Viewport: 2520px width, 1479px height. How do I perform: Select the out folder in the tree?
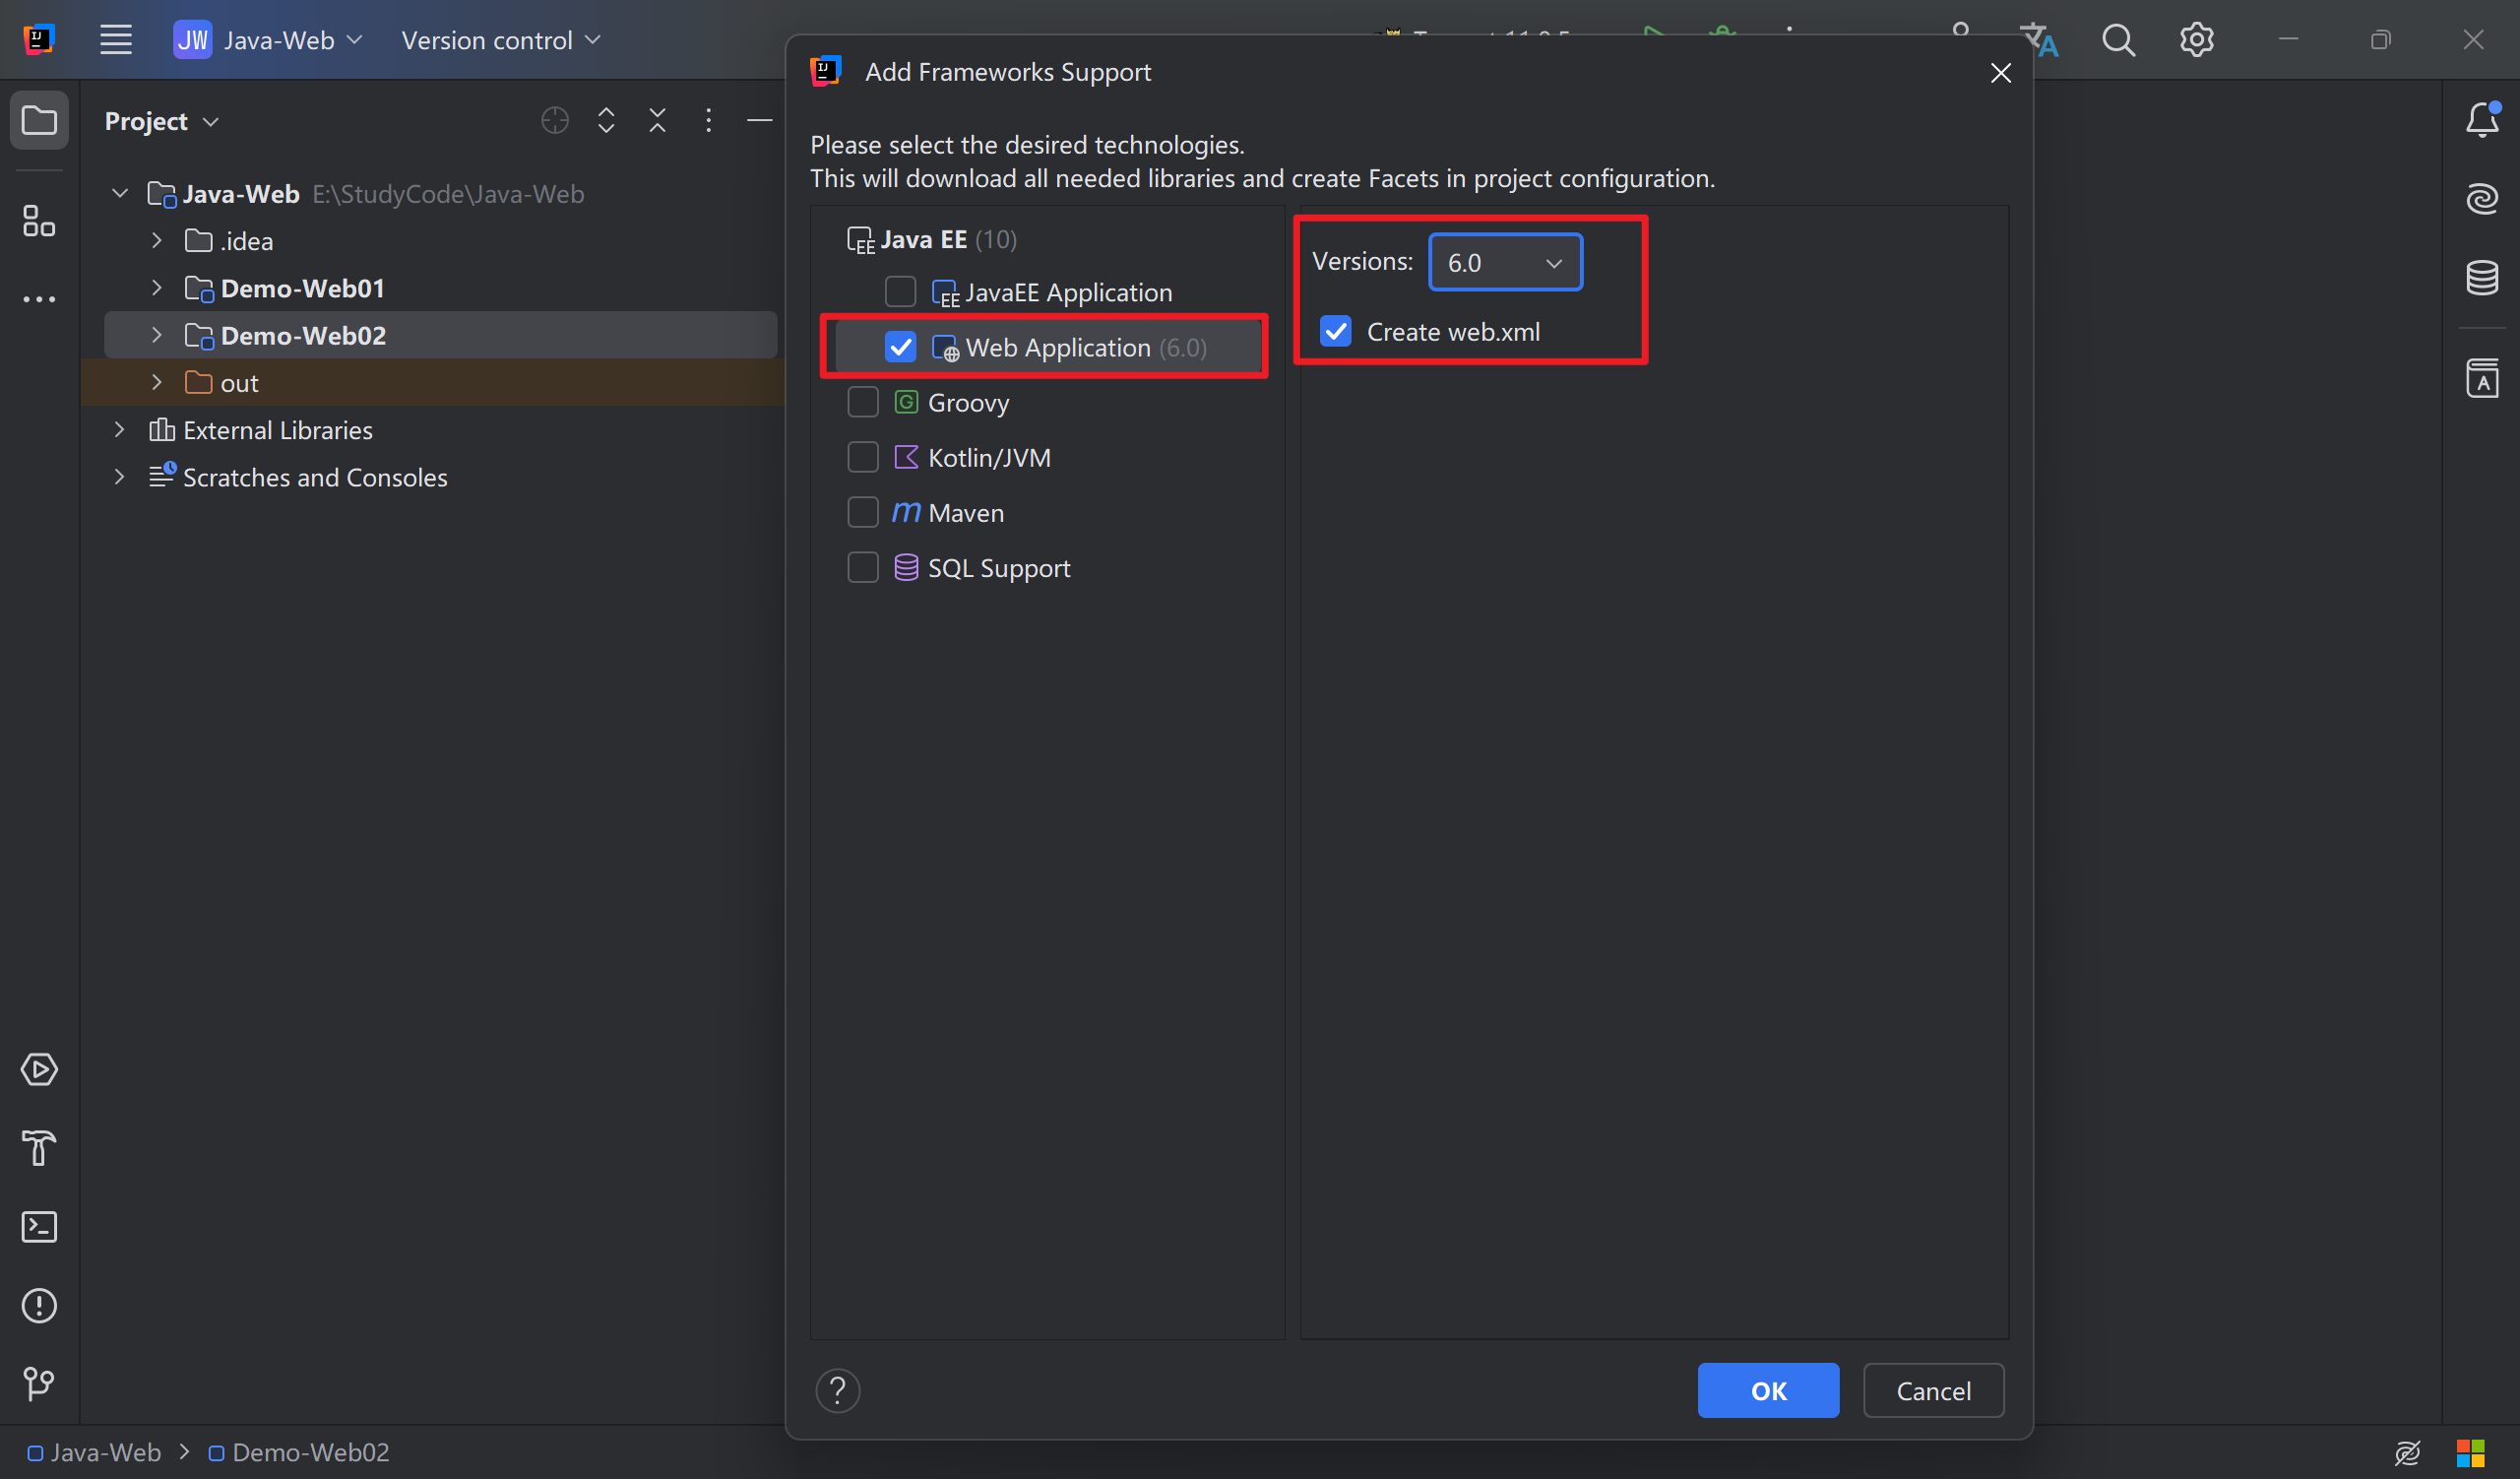[239, 383]
